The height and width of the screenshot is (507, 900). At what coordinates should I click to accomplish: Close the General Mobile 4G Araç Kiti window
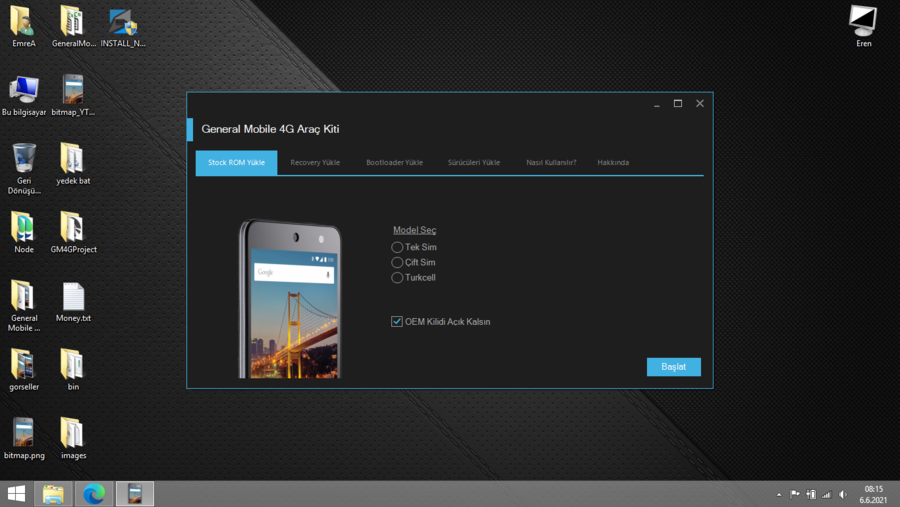coord(700,103)
